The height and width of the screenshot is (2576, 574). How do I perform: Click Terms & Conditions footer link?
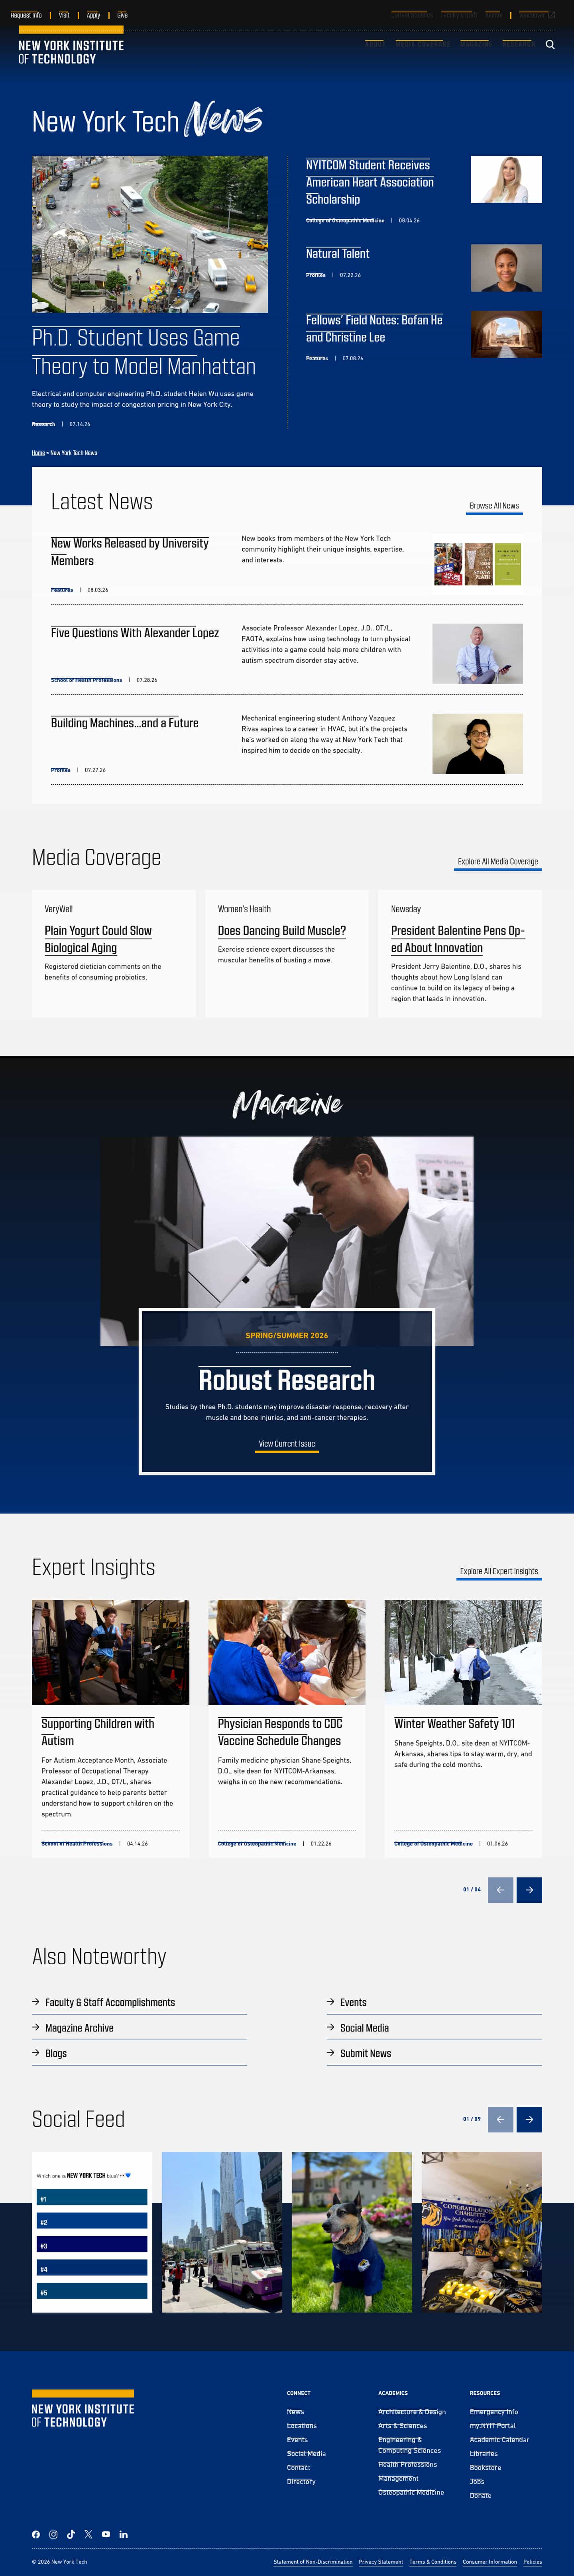click(433, 2562)
